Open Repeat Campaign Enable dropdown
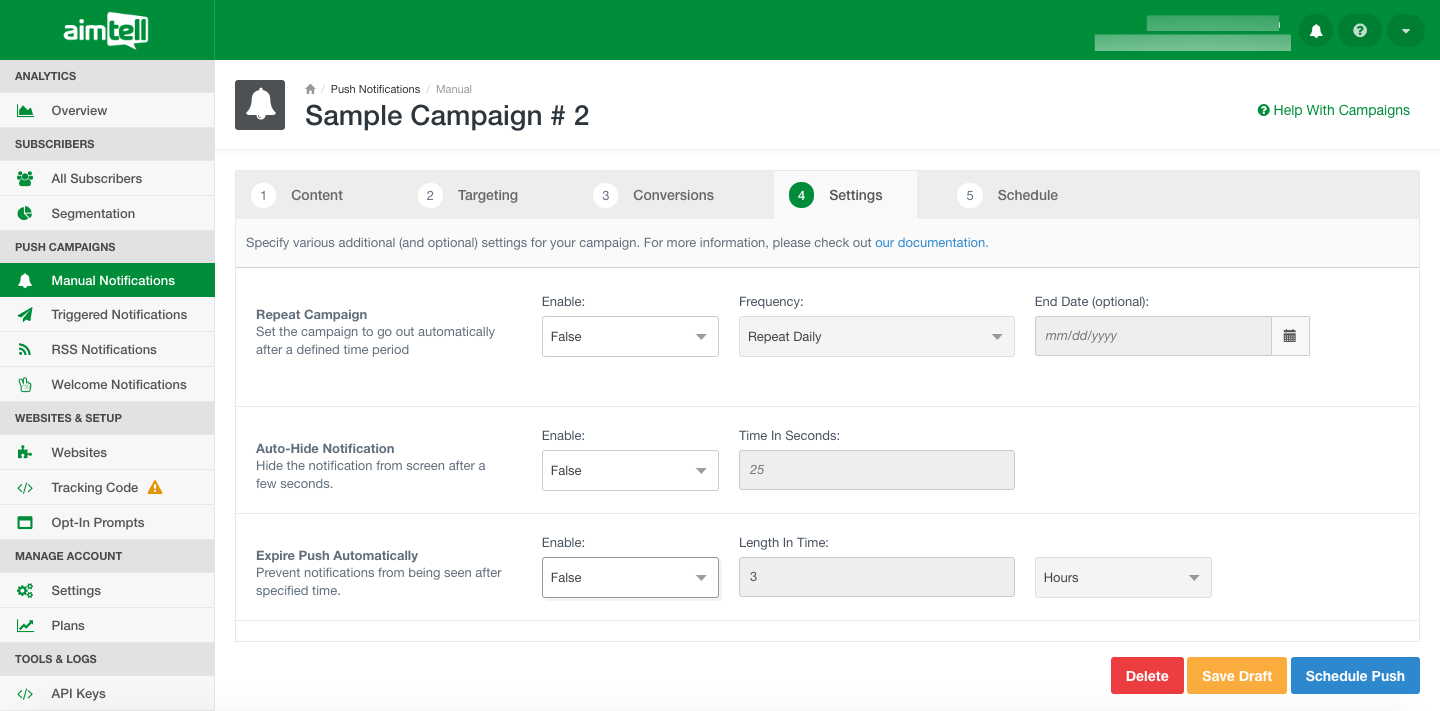This screenshot has width=1440, height=711. [x=630, y=337]
